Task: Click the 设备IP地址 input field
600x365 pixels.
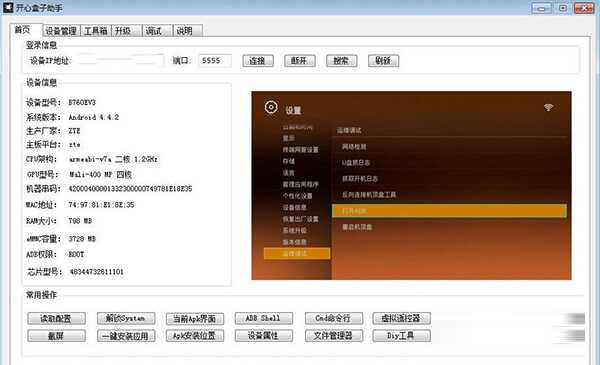Action: (121, 60)
